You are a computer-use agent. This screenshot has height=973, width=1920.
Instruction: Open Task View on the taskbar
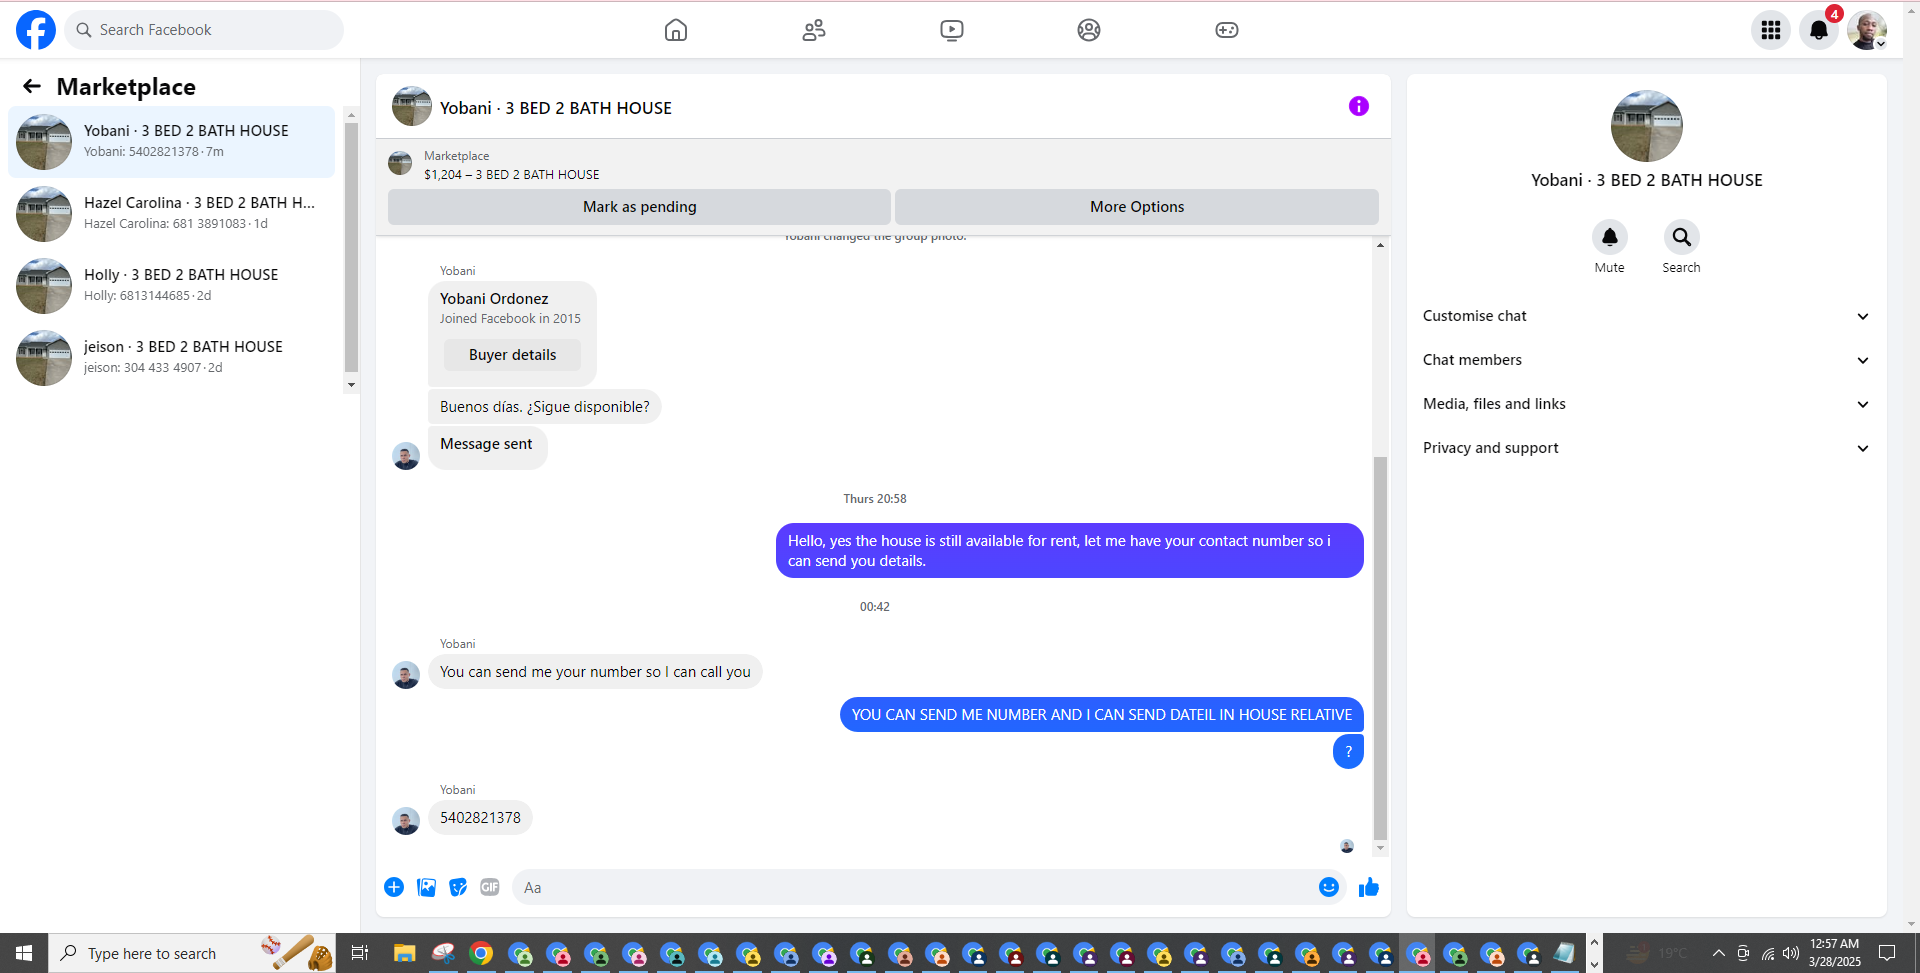pos(360,953)
